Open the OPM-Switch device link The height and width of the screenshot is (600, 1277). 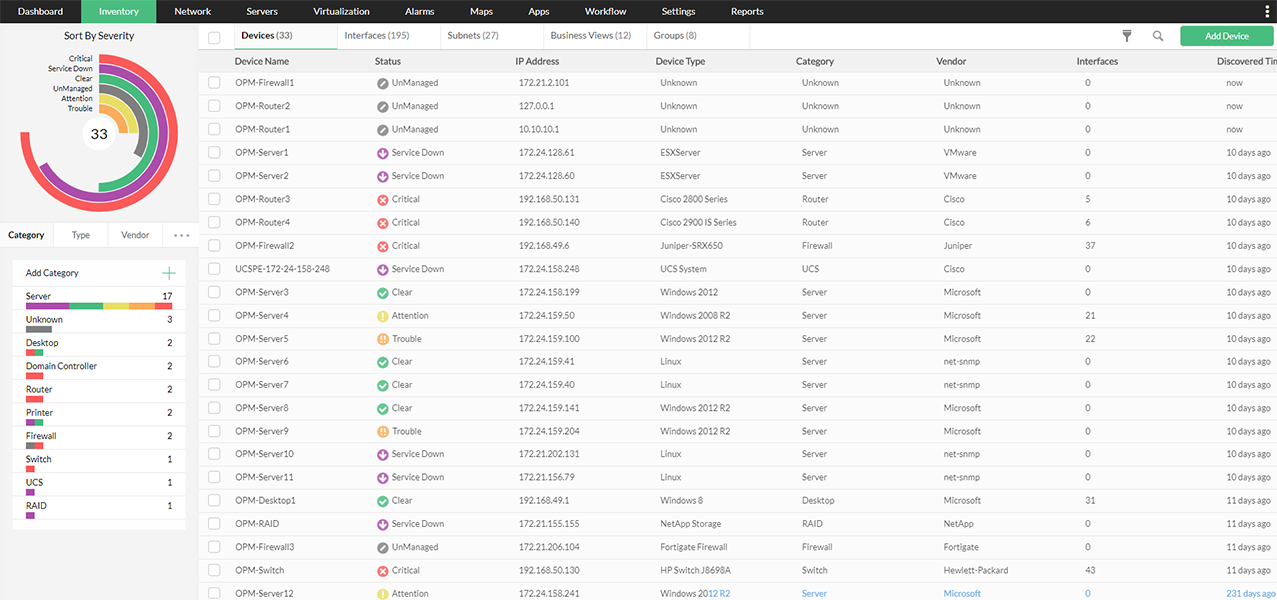pyautogui.click(x=260, y=571)
